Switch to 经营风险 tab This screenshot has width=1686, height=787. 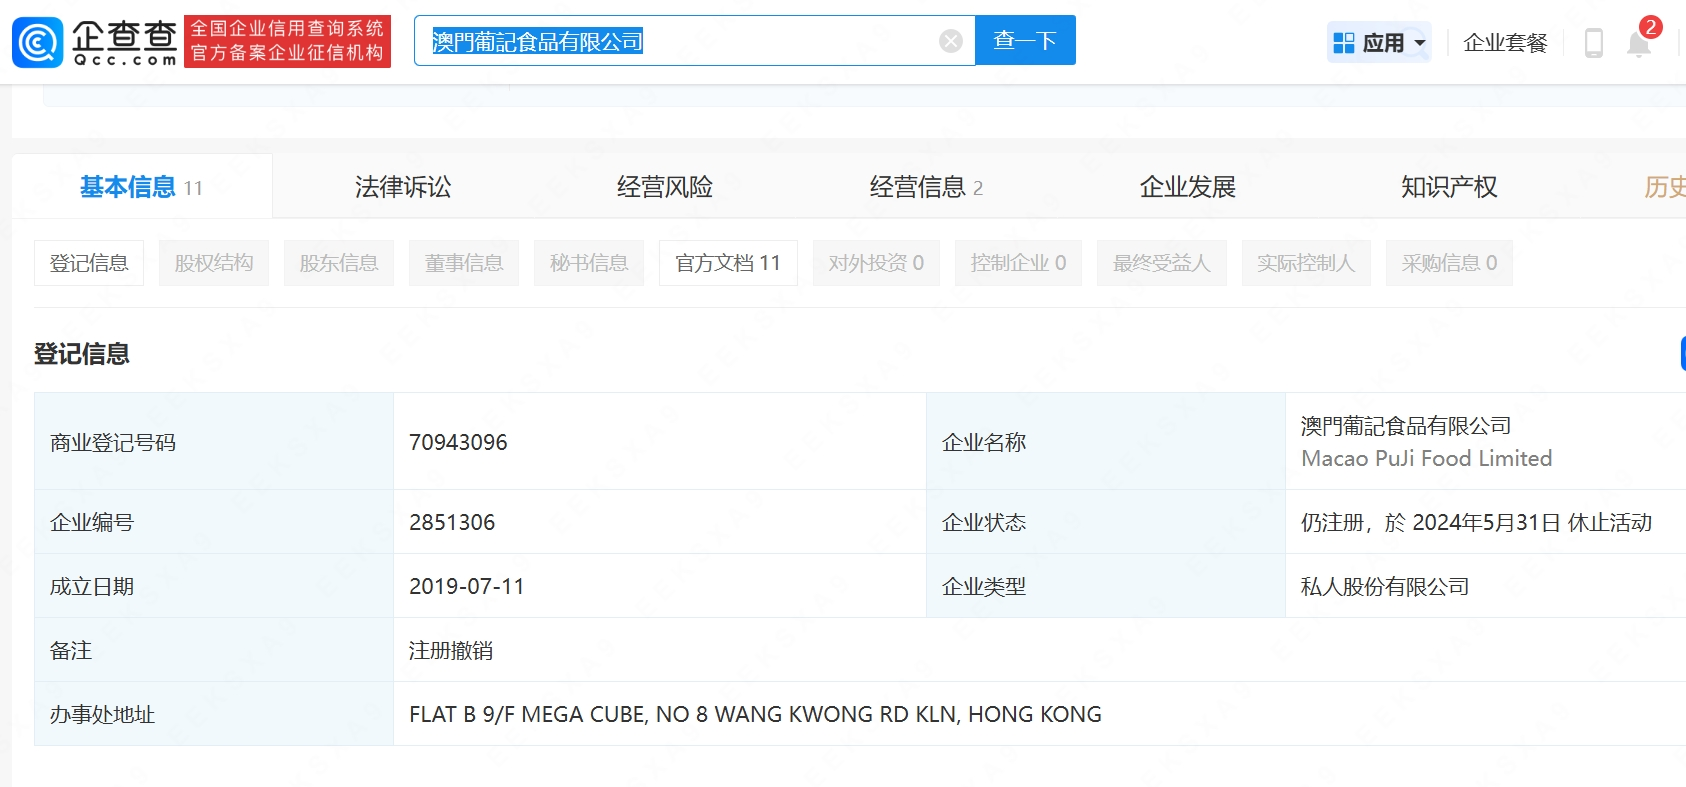[x=664, y=187]
